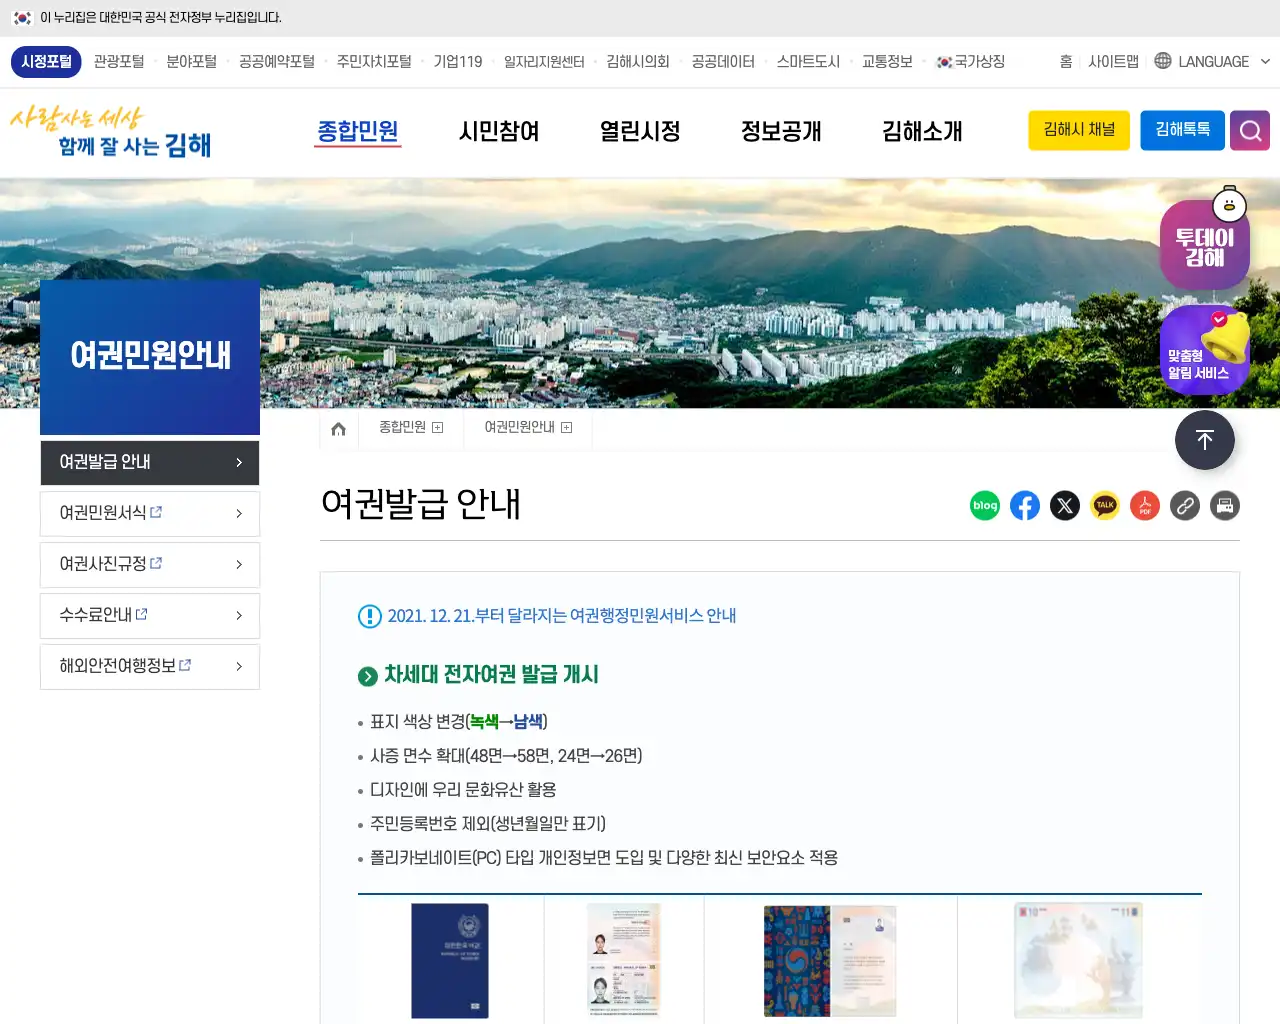Click chevron on 여권발급 안내 sidebar item
The width and height of the screenshot is (1280, 1024).
point(239,463)
